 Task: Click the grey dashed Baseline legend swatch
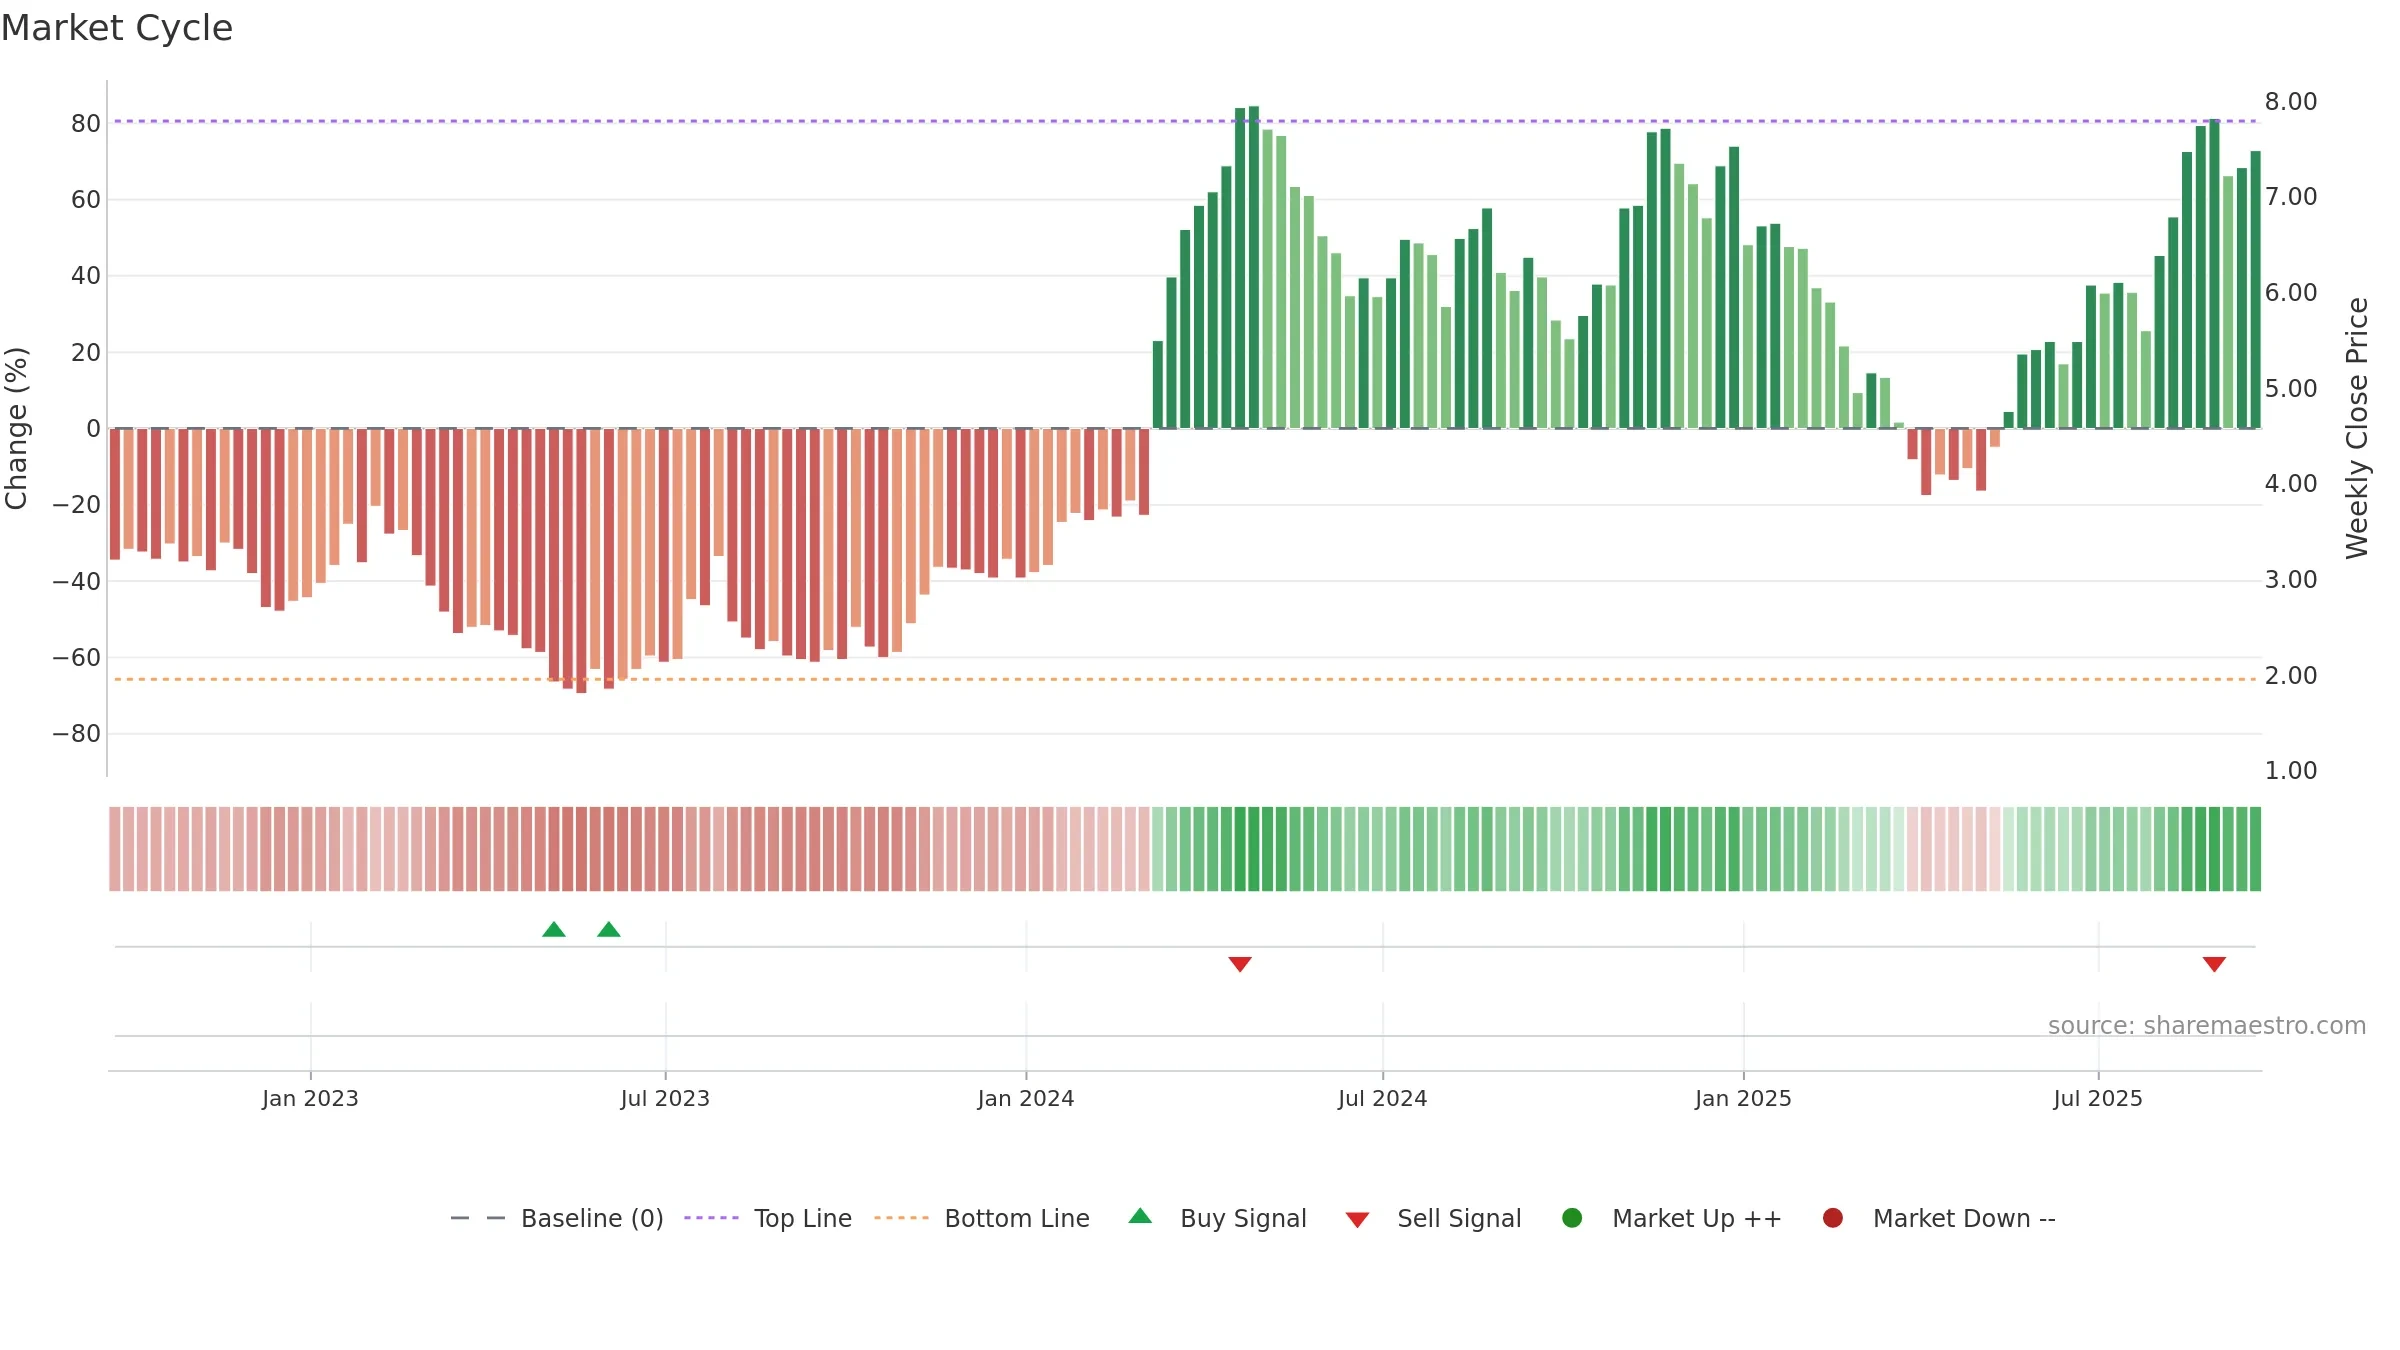pyautogui.click(x=478, y=1218)
